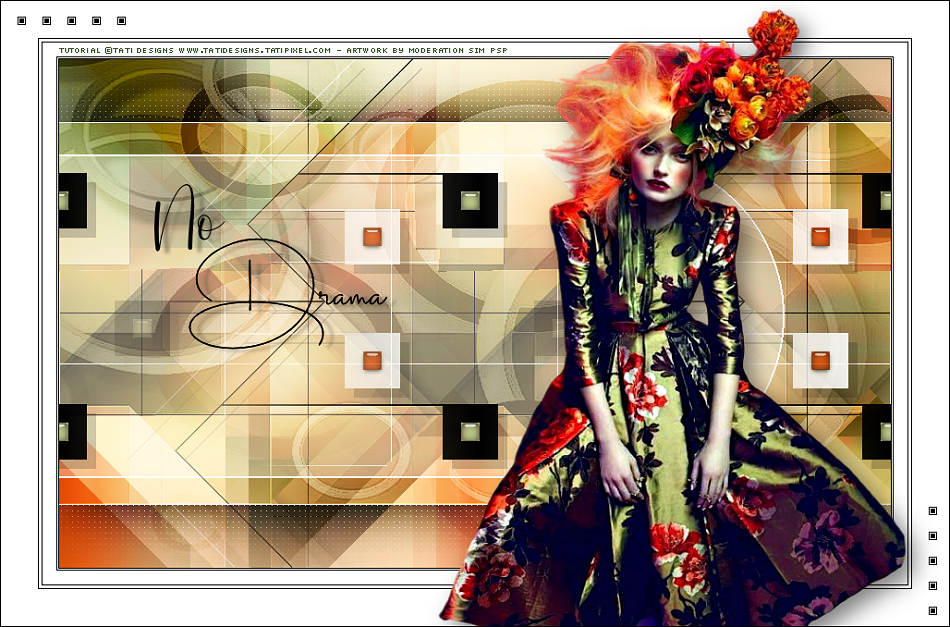Click the green button in the upper center black square
The image size is (950, 627).
pyautogui.click(x=470, y=201)
